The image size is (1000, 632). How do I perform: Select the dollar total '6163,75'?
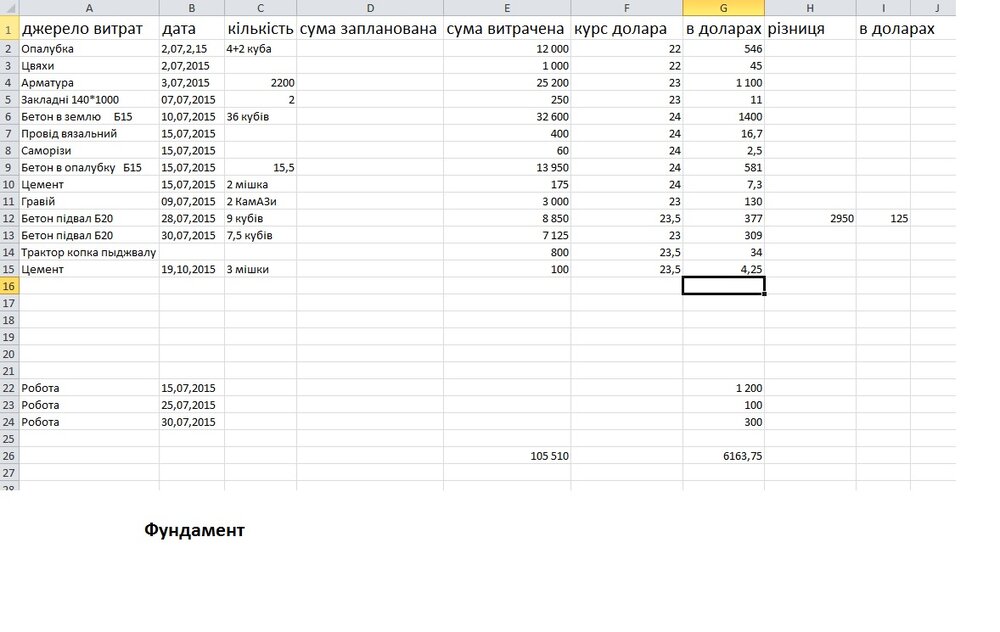[723, 456]
